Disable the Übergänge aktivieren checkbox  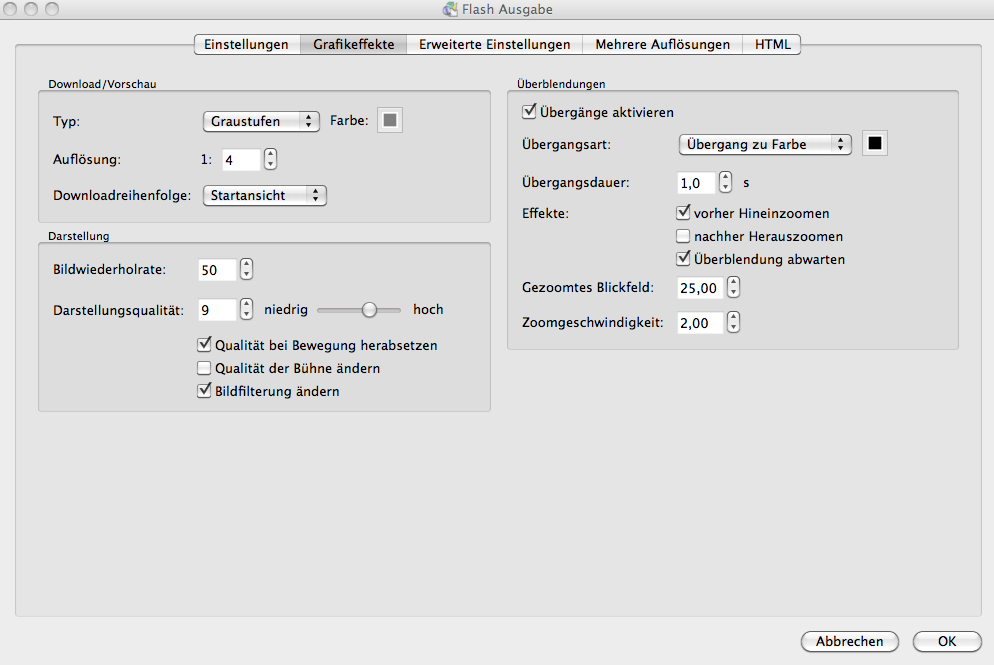(x=530, y=112)
